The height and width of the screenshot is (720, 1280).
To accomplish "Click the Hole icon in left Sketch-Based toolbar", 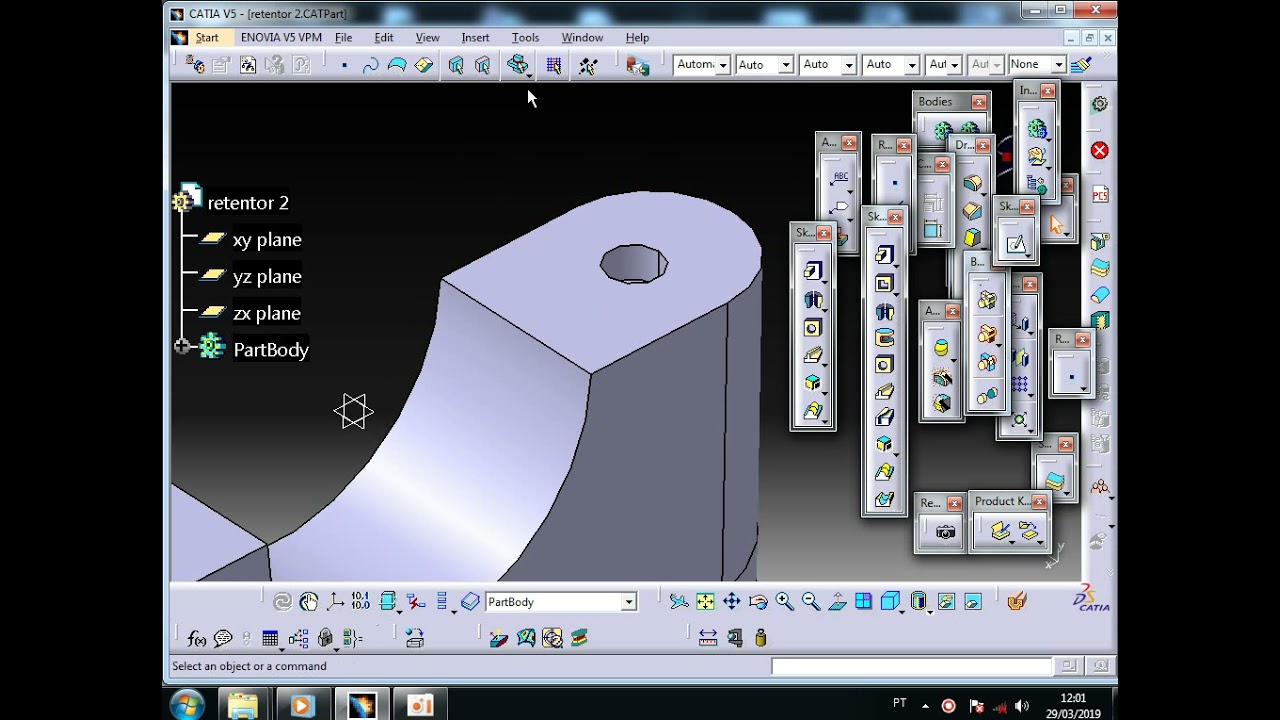I will coord(812,328).
